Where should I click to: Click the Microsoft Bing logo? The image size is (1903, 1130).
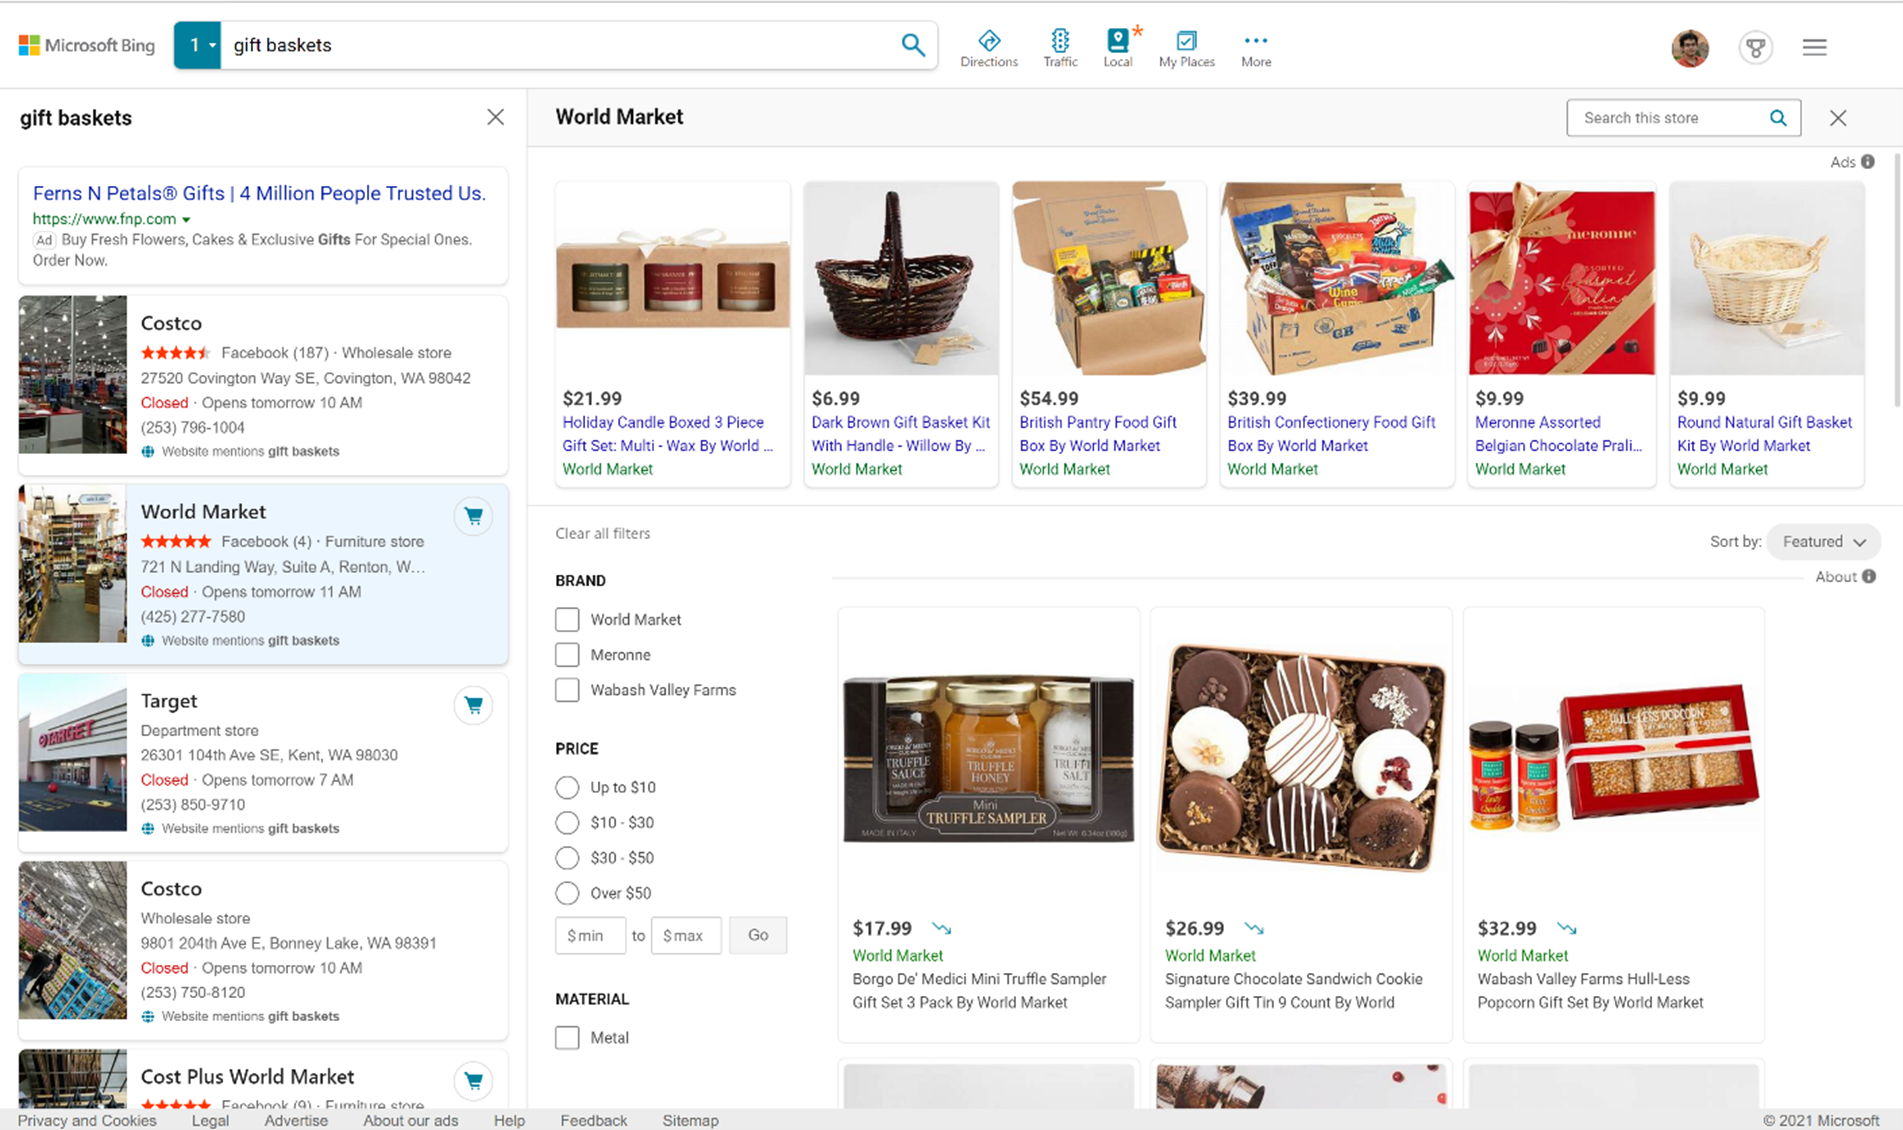(x=87, y=45)
